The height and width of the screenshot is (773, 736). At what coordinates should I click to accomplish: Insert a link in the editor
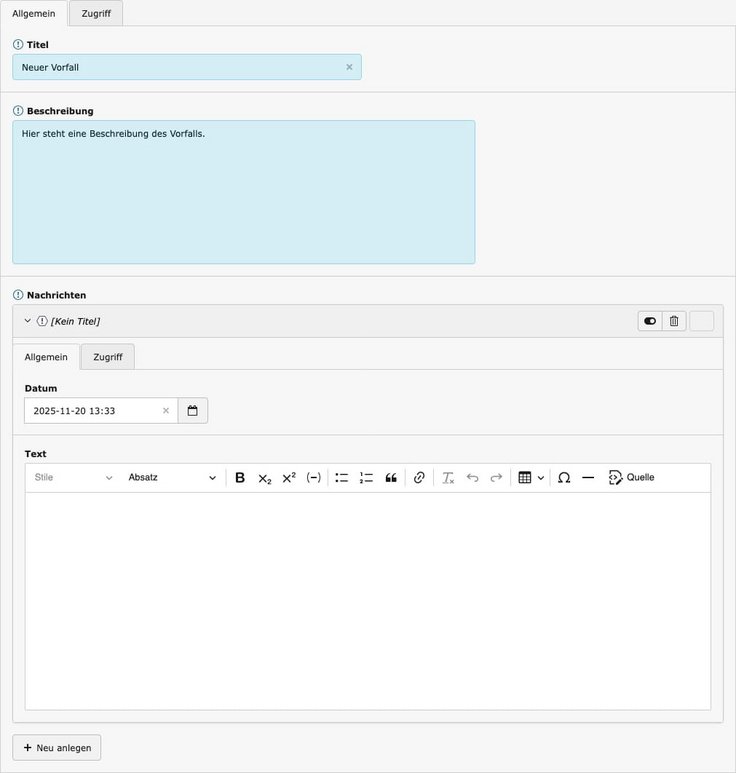tap(419, 478)
